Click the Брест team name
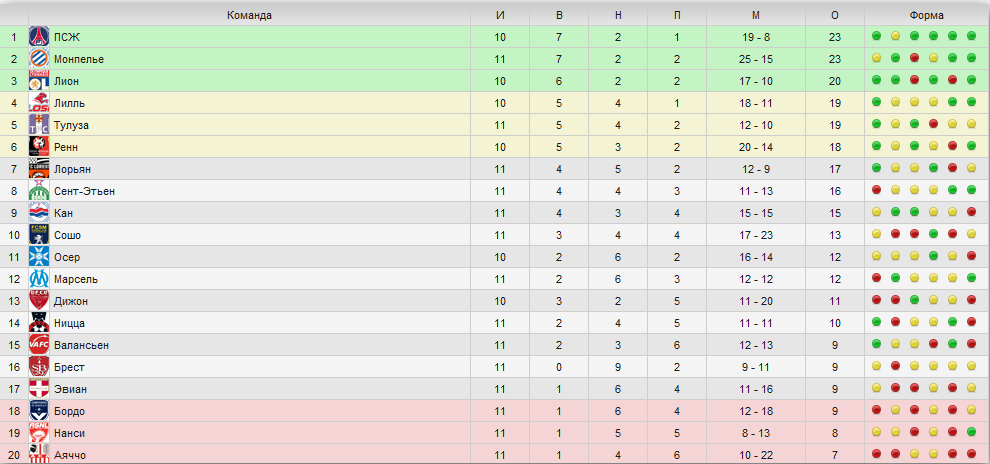The height and width of the screenshot is (464, 990). tap(69, 367)
